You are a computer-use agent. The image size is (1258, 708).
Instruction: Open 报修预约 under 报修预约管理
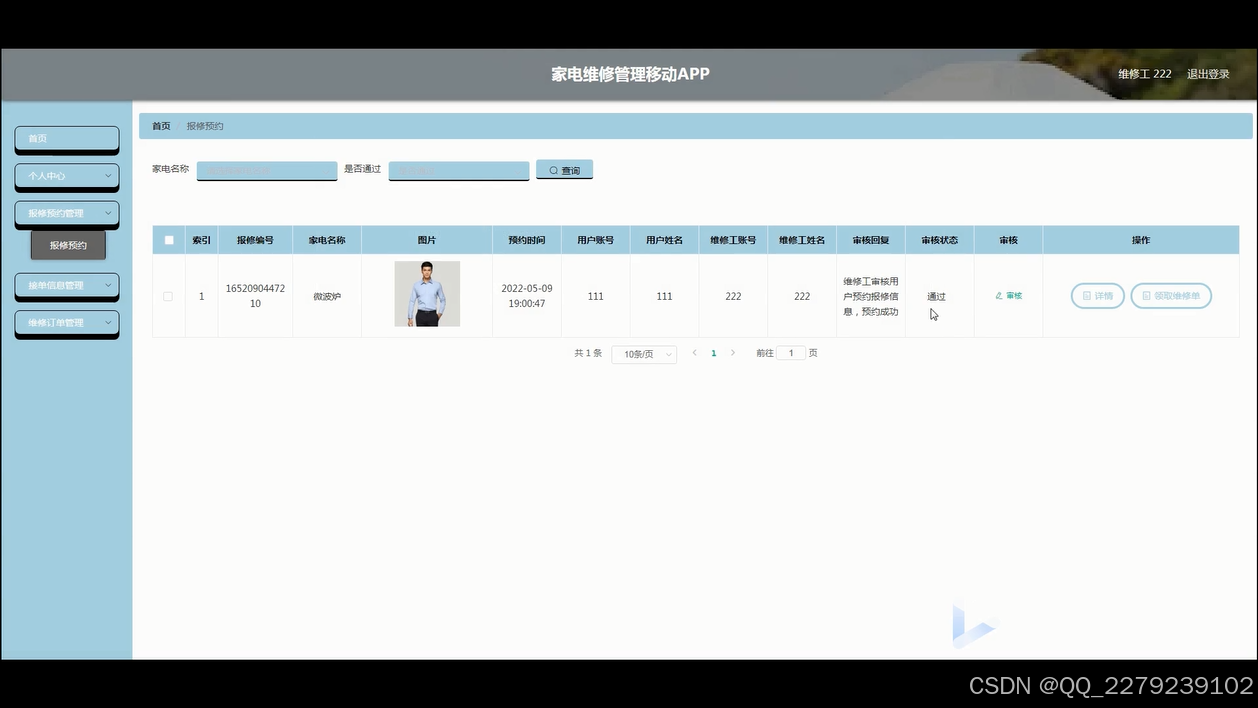click(x=68, y=244)
